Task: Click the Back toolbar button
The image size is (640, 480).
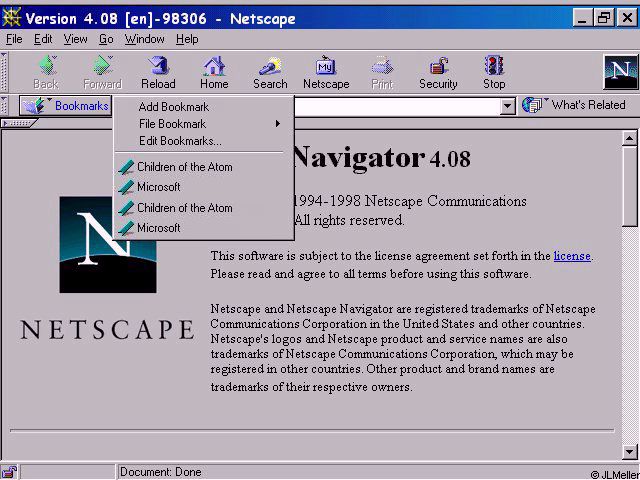Action: pyautogui.click(x=46, y=73)
